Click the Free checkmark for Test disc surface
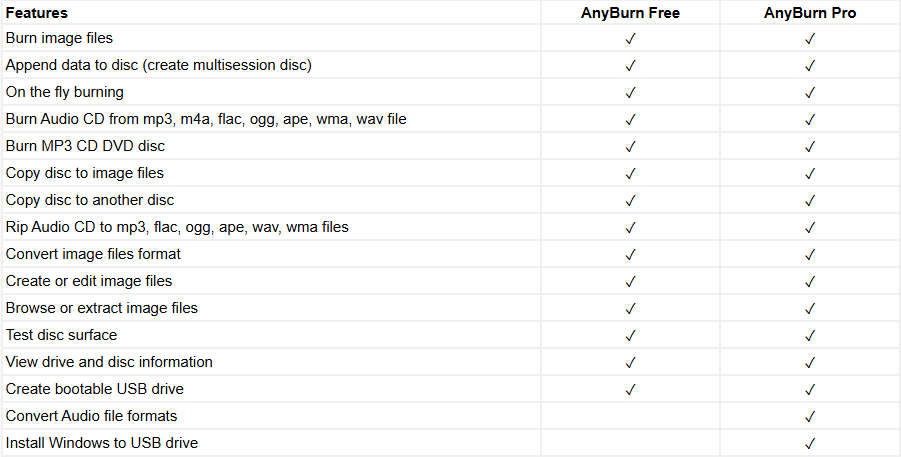Screen dimensions: 901x457 (630, 336)
